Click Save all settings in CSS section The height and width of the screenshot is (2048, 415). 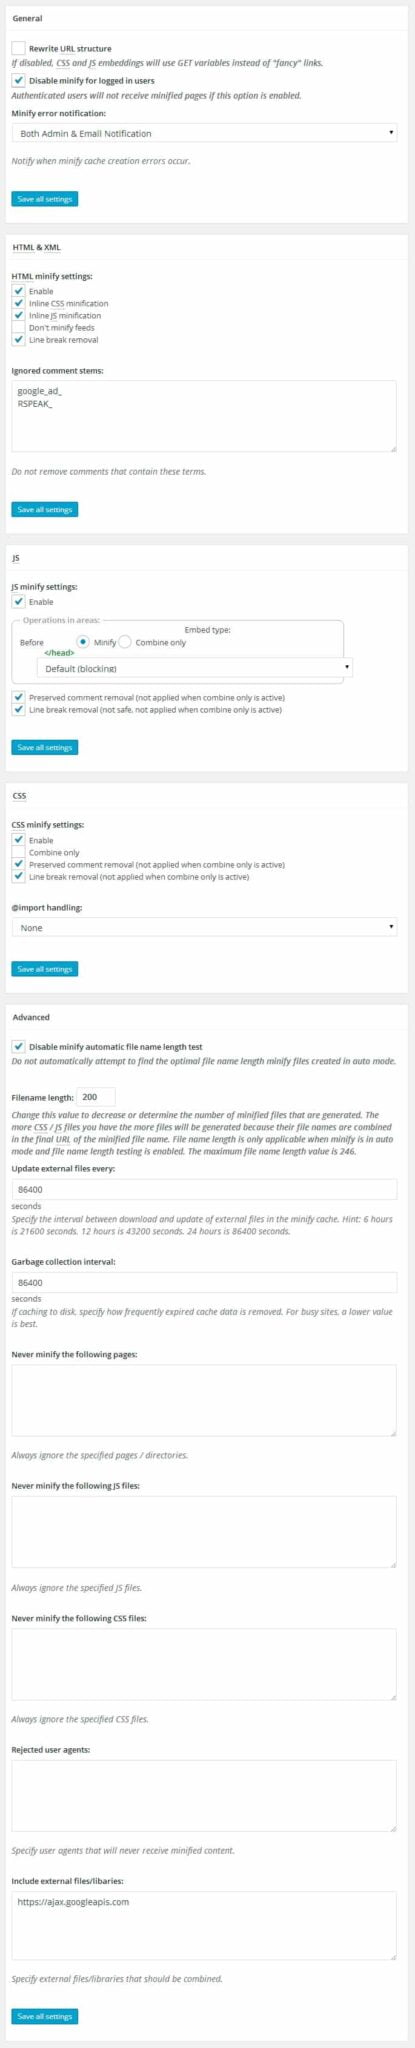pos(45,969)
